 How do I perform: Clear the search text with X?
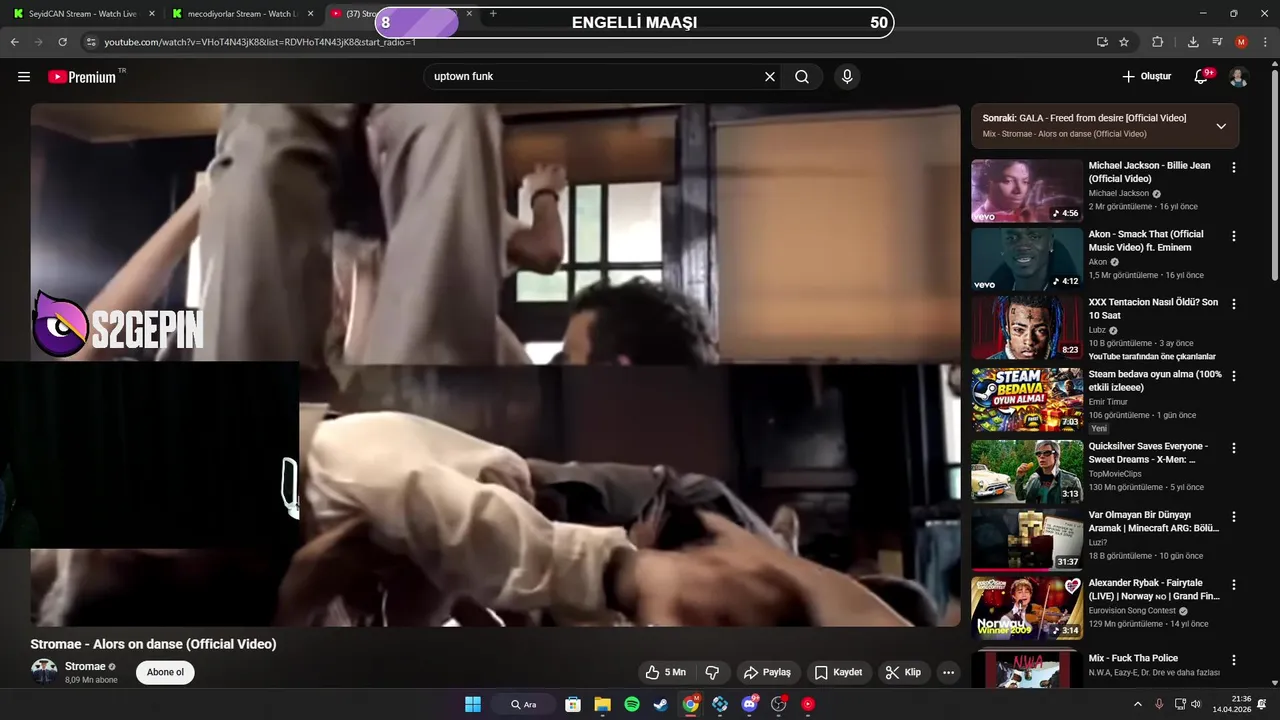coord(770,77)
